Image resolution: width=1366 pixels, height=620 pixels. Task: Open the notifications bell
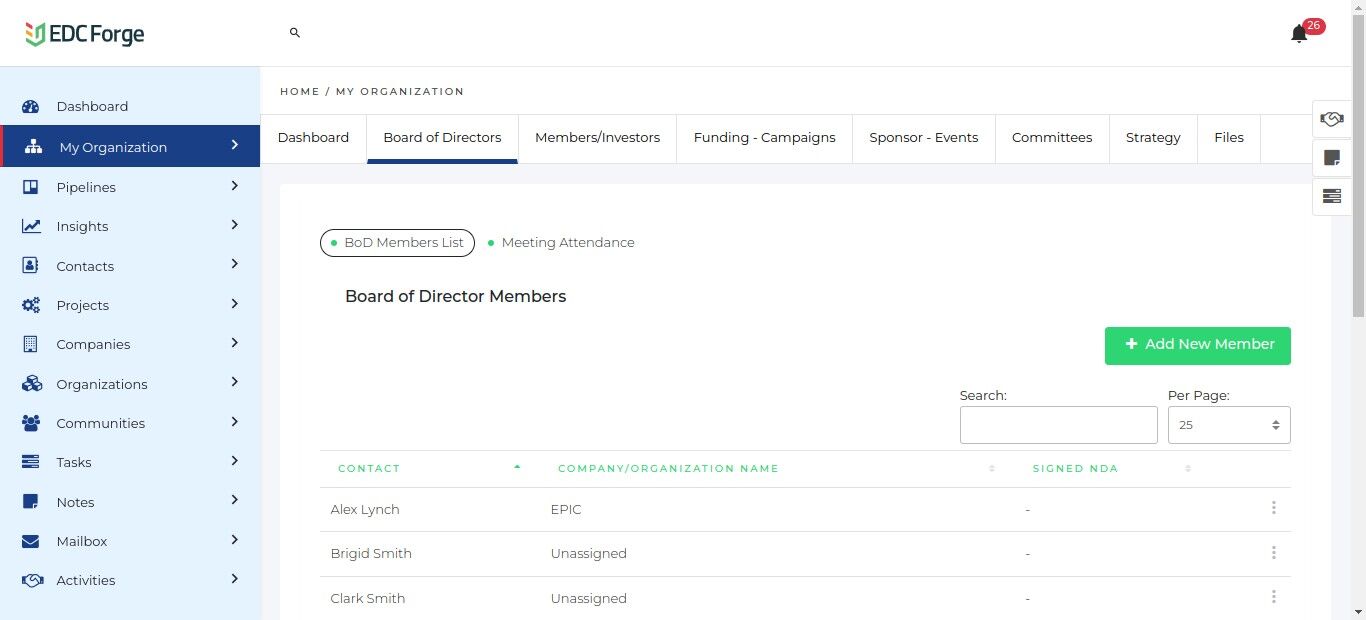pos(1299,34)
